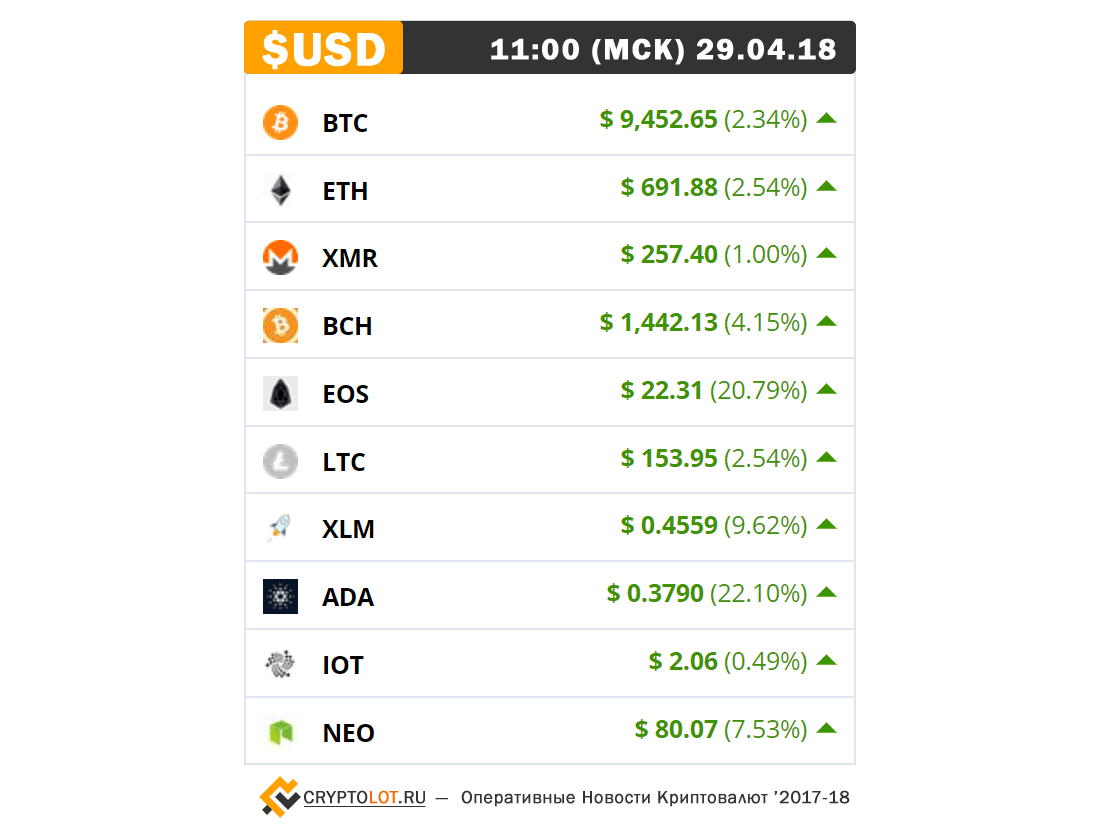This screenshot has width=1100, height=829.
Task: Click the CryptoLot logo icon in footer
Action: pyautogui.click(x=279, y=797)
